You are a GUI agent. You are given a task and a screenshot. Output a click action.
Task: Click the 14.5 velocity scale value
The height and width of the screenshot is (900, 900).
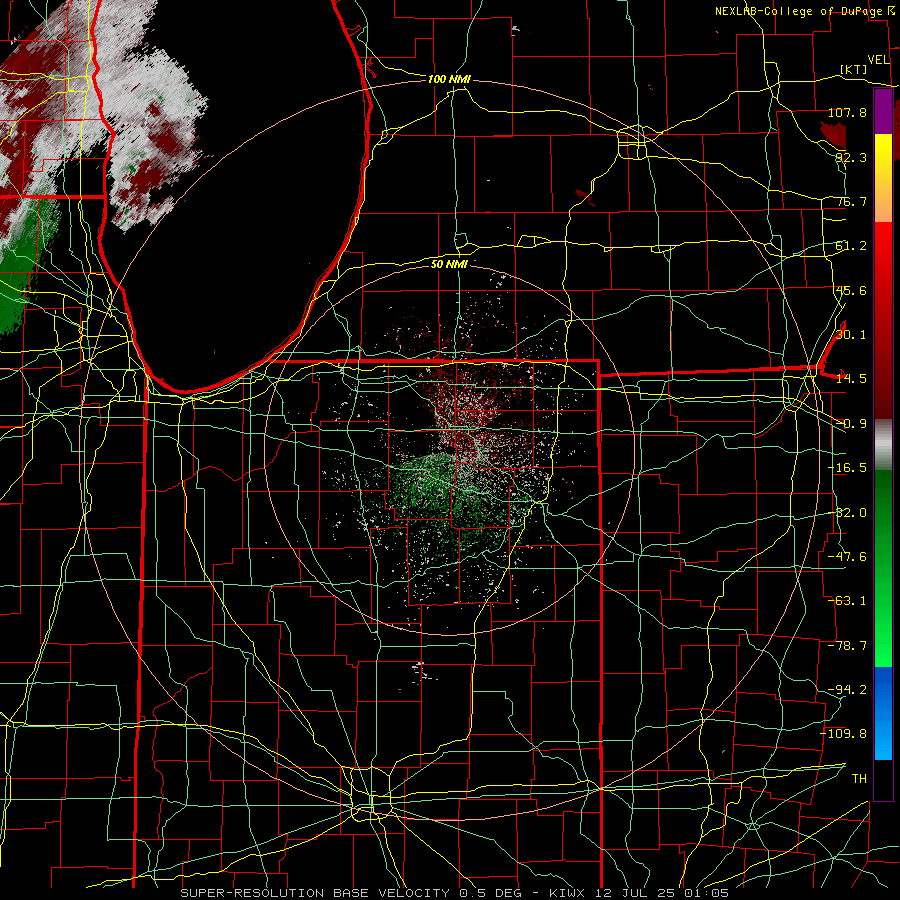pos(851,378)
